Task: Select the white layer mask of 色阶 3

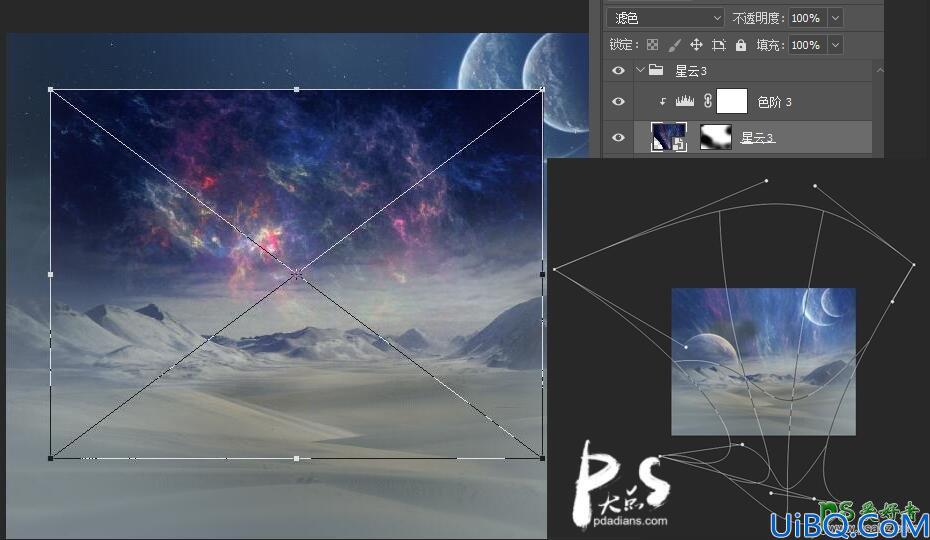Action: click(x=732, y=101)
